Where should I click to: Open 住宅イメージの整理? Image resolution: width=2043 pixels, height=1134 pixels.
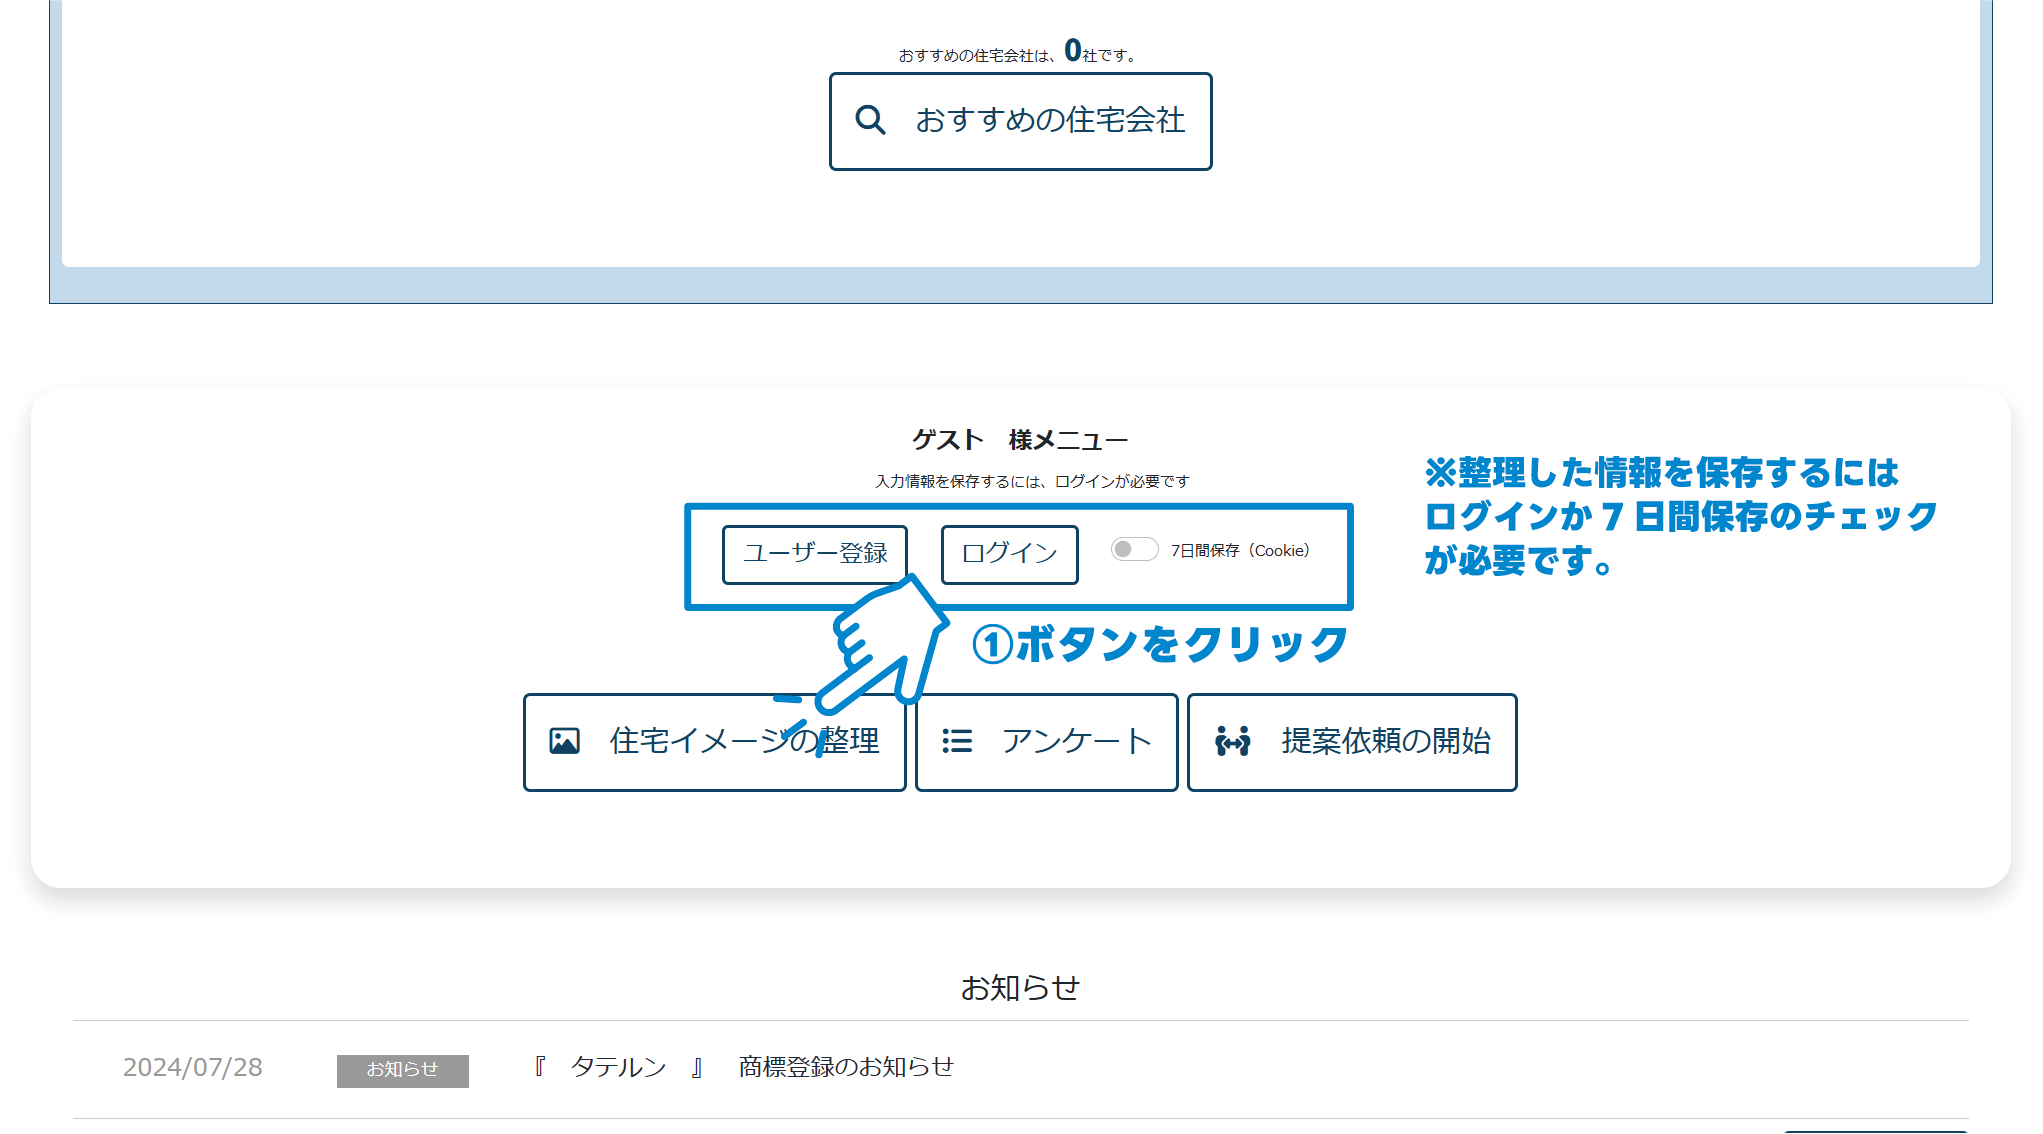point(714,741)
